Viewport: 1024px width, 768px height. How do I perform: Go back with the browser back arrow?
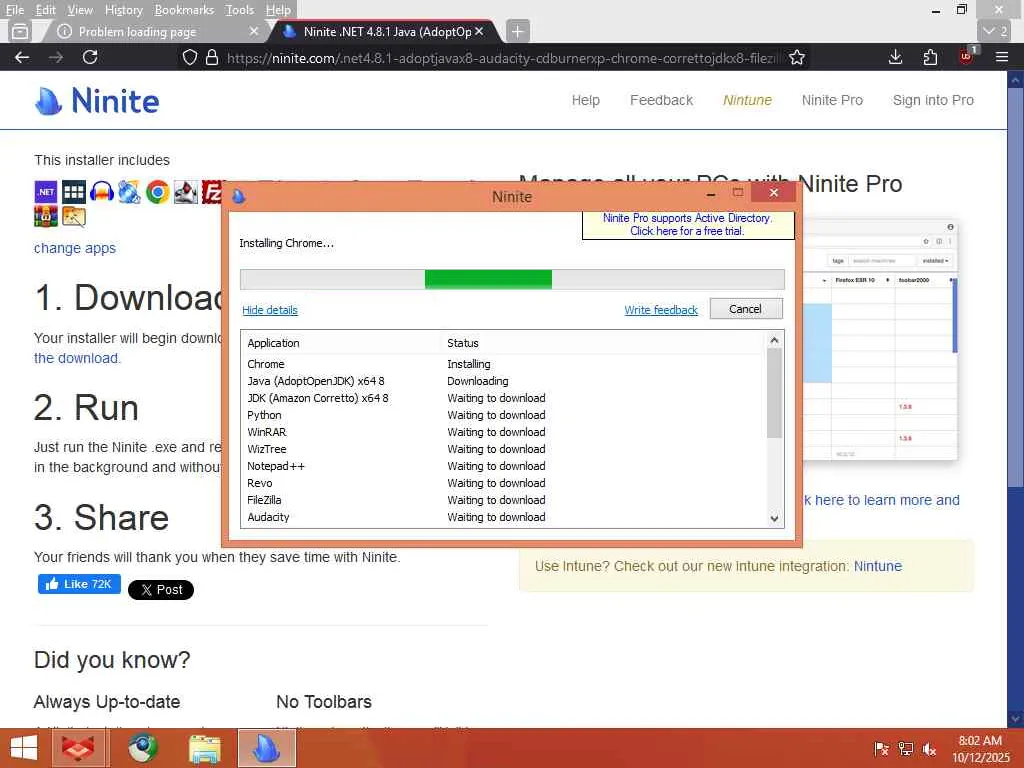[22, 57]
